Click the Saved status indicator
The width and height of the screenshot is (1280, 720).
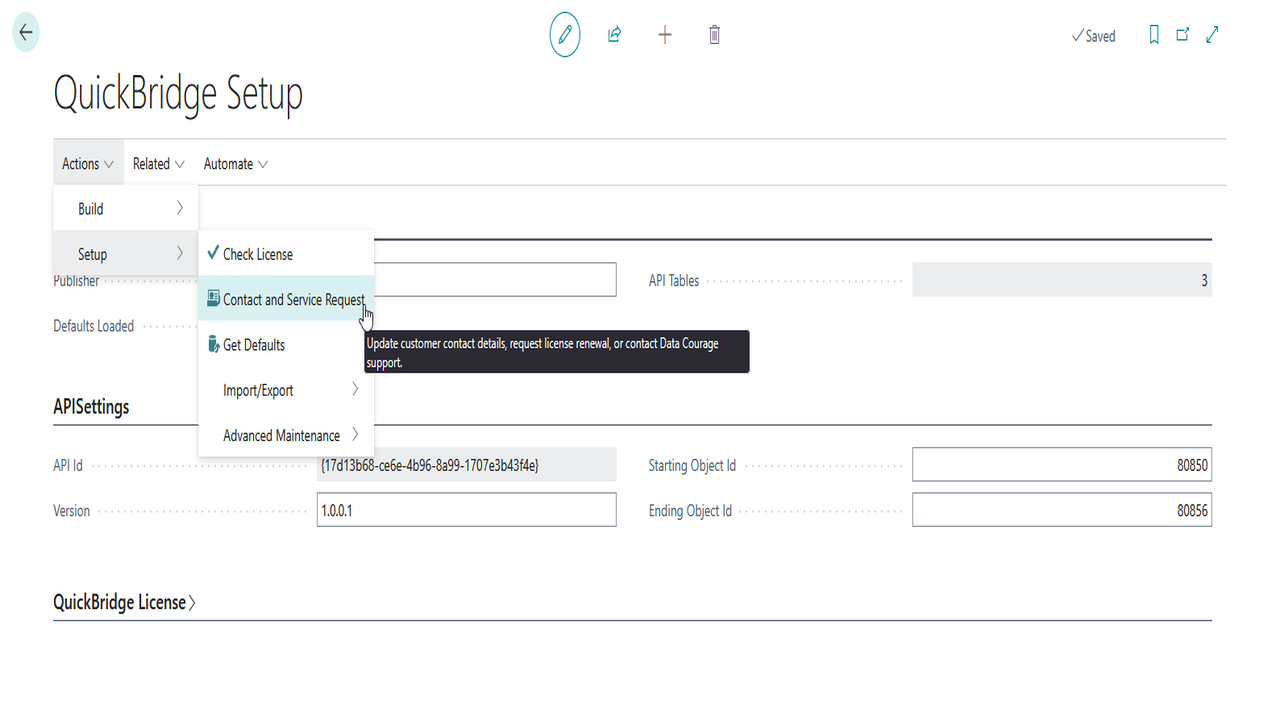click(x=1093, y=36)
